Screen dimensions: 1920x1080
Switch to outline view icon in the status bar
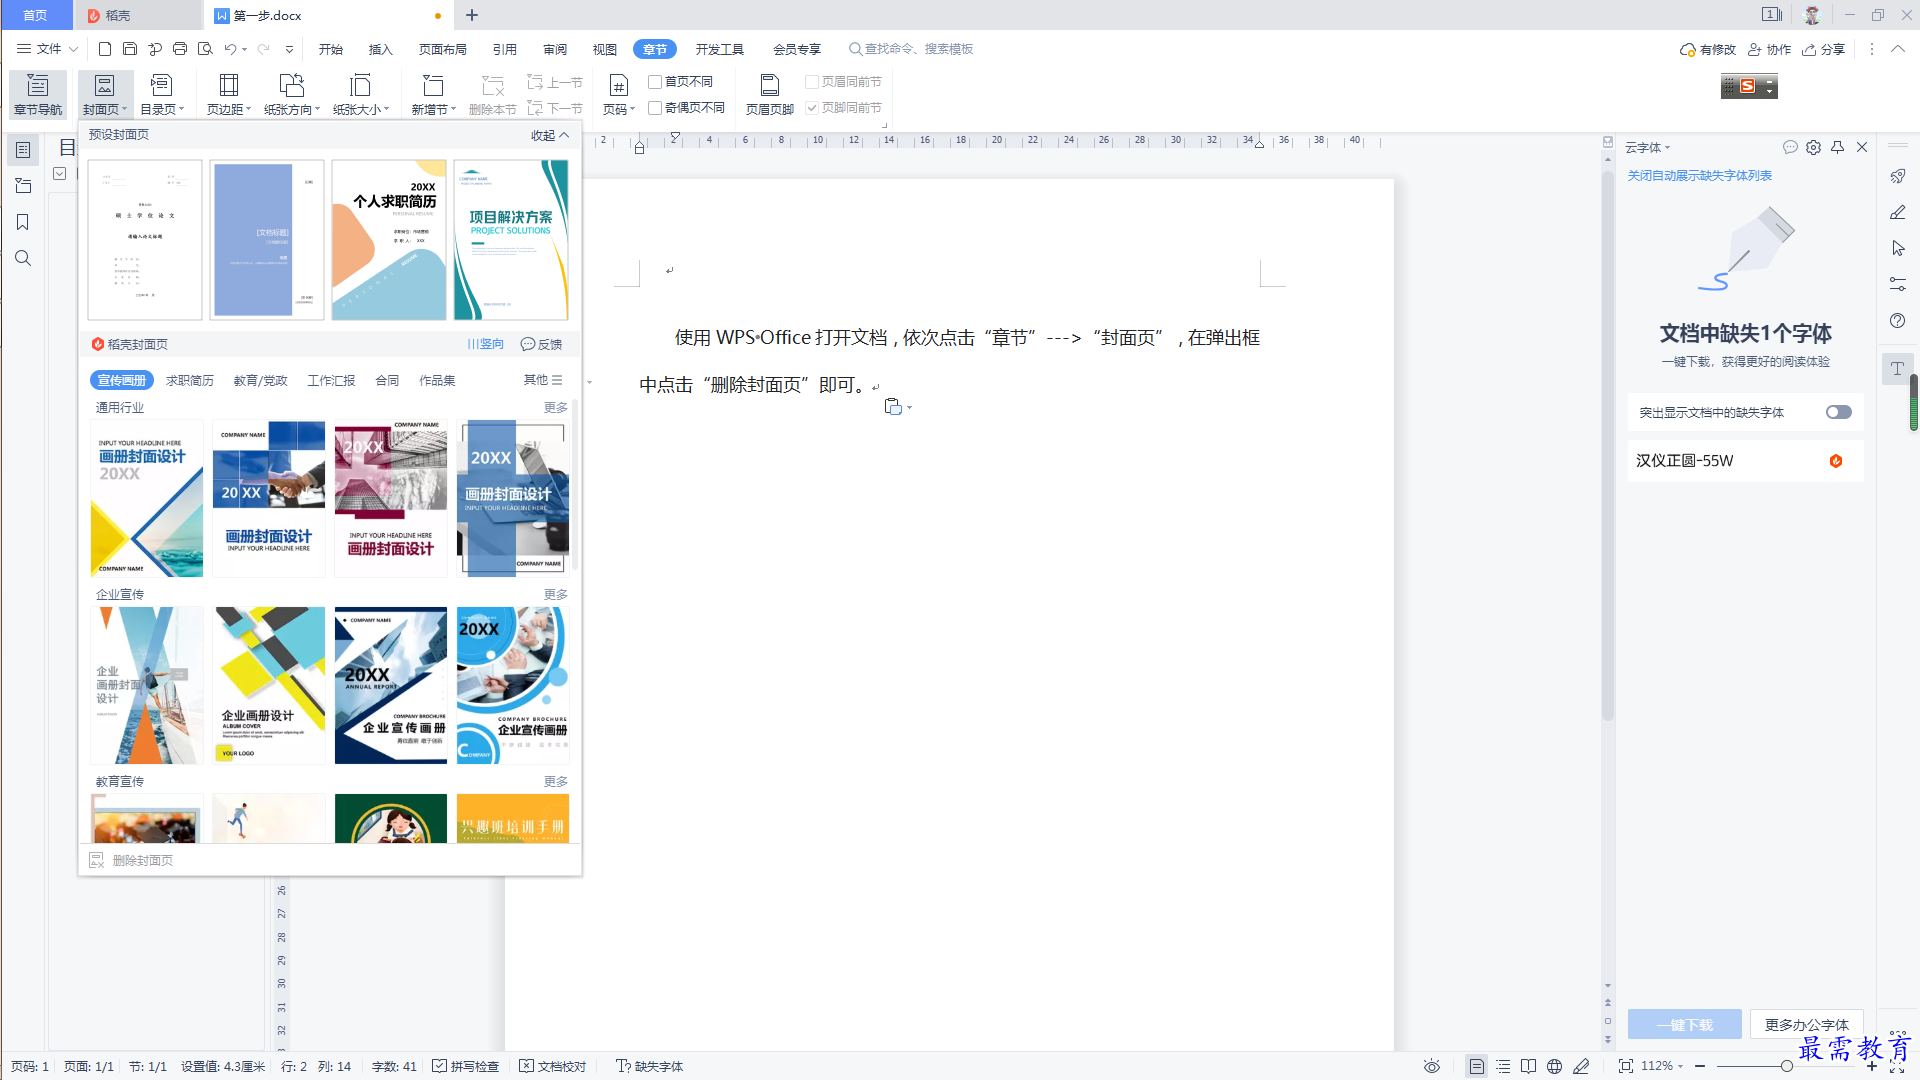[x=1503, y=1066]
